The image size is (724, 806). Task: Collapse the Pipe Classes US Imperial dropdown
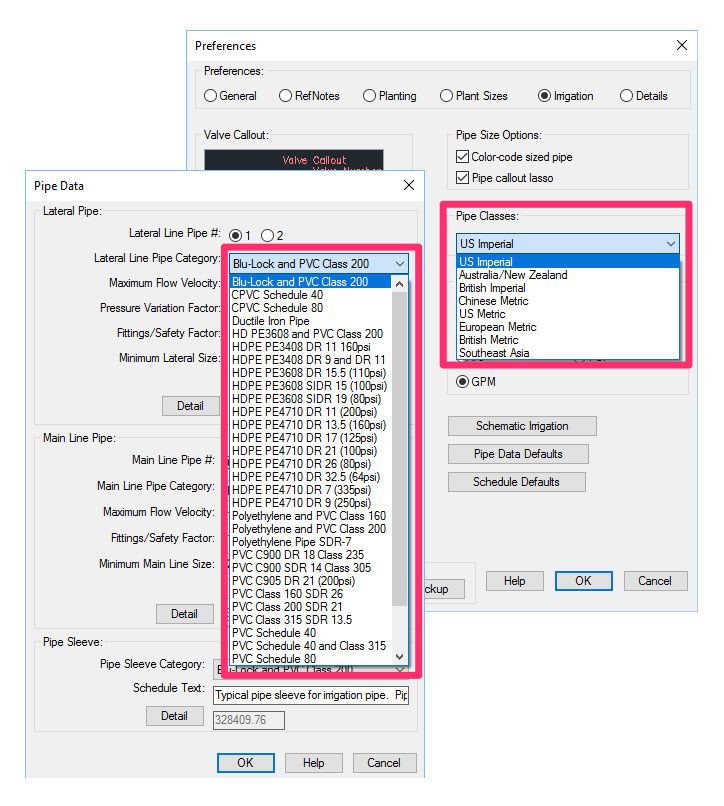669,243
